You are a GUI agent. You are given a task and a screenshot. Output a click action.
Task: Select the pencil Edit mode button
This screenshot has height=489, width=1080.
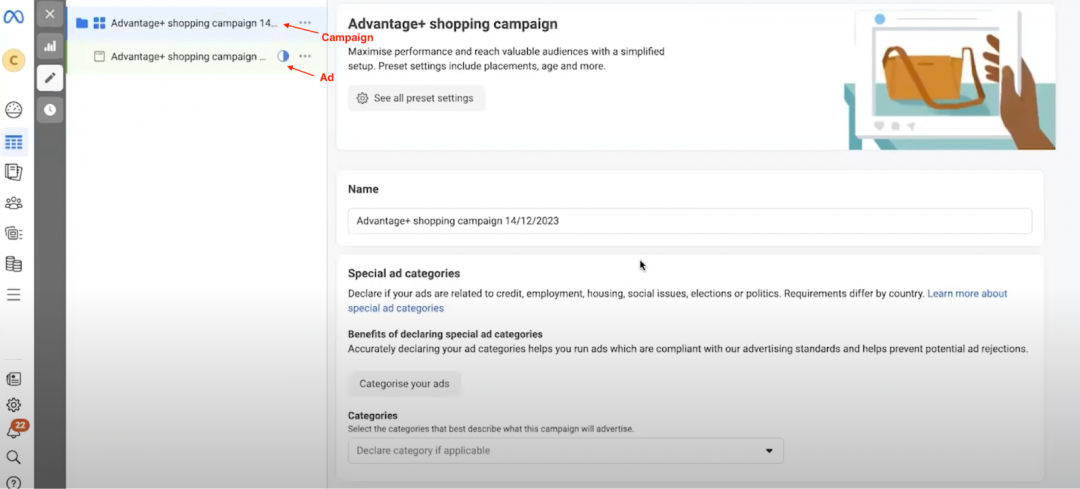(50, 78)
